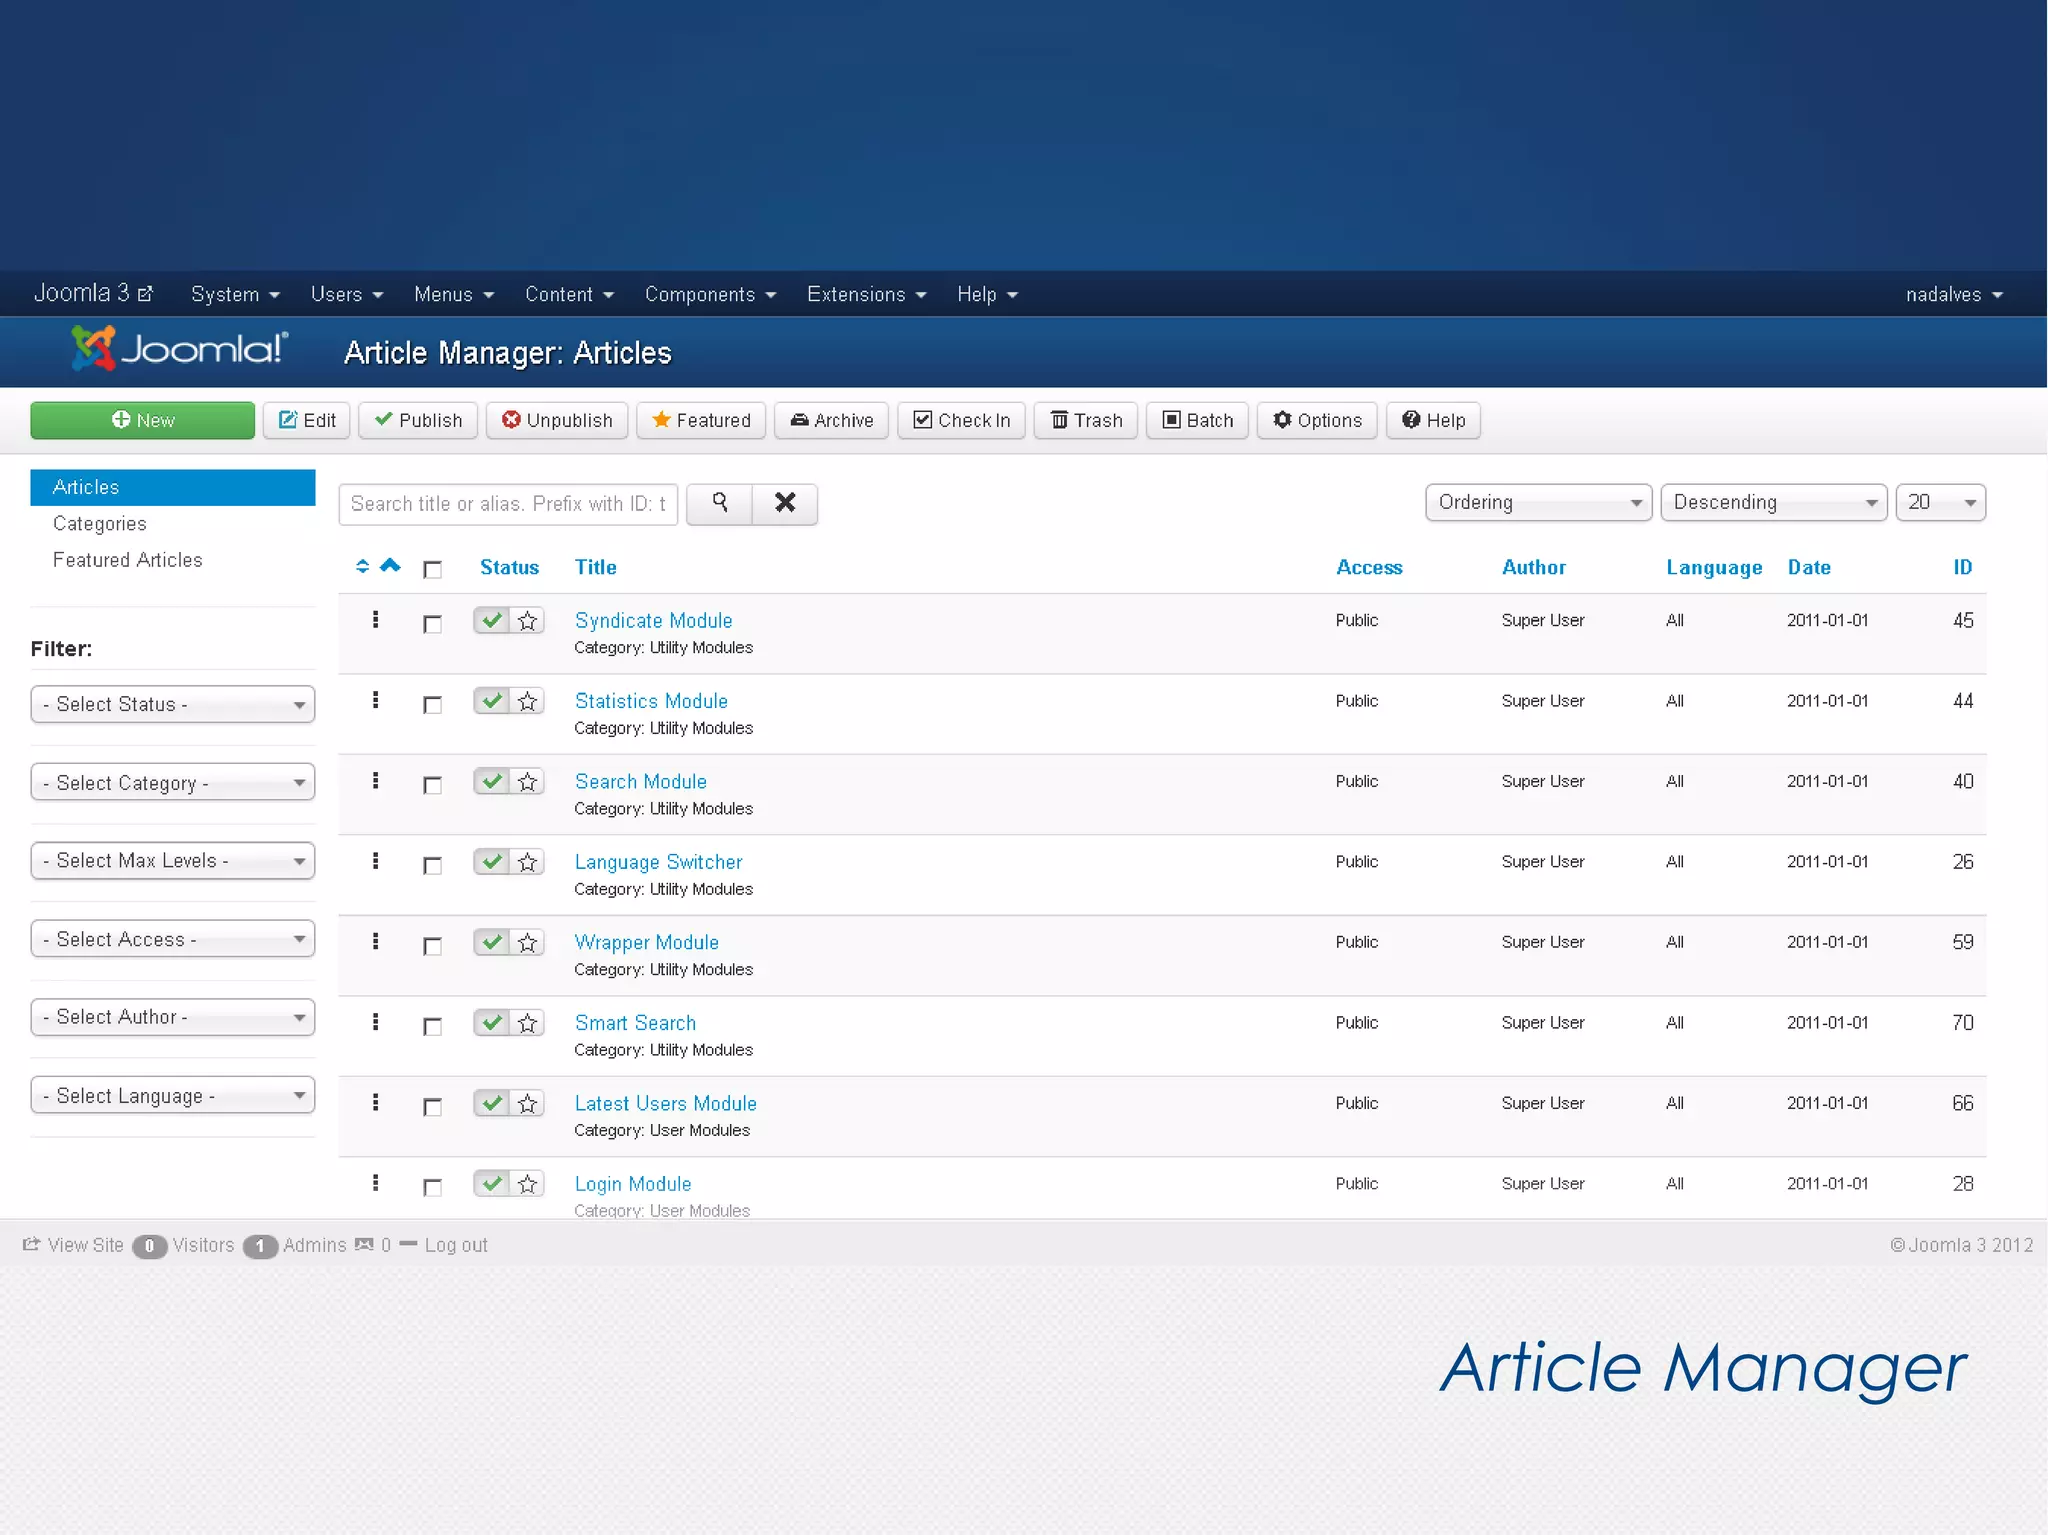Click published checkmark for Statistics Module
Screen dimensions: 2048x1535
coord(492,701)
